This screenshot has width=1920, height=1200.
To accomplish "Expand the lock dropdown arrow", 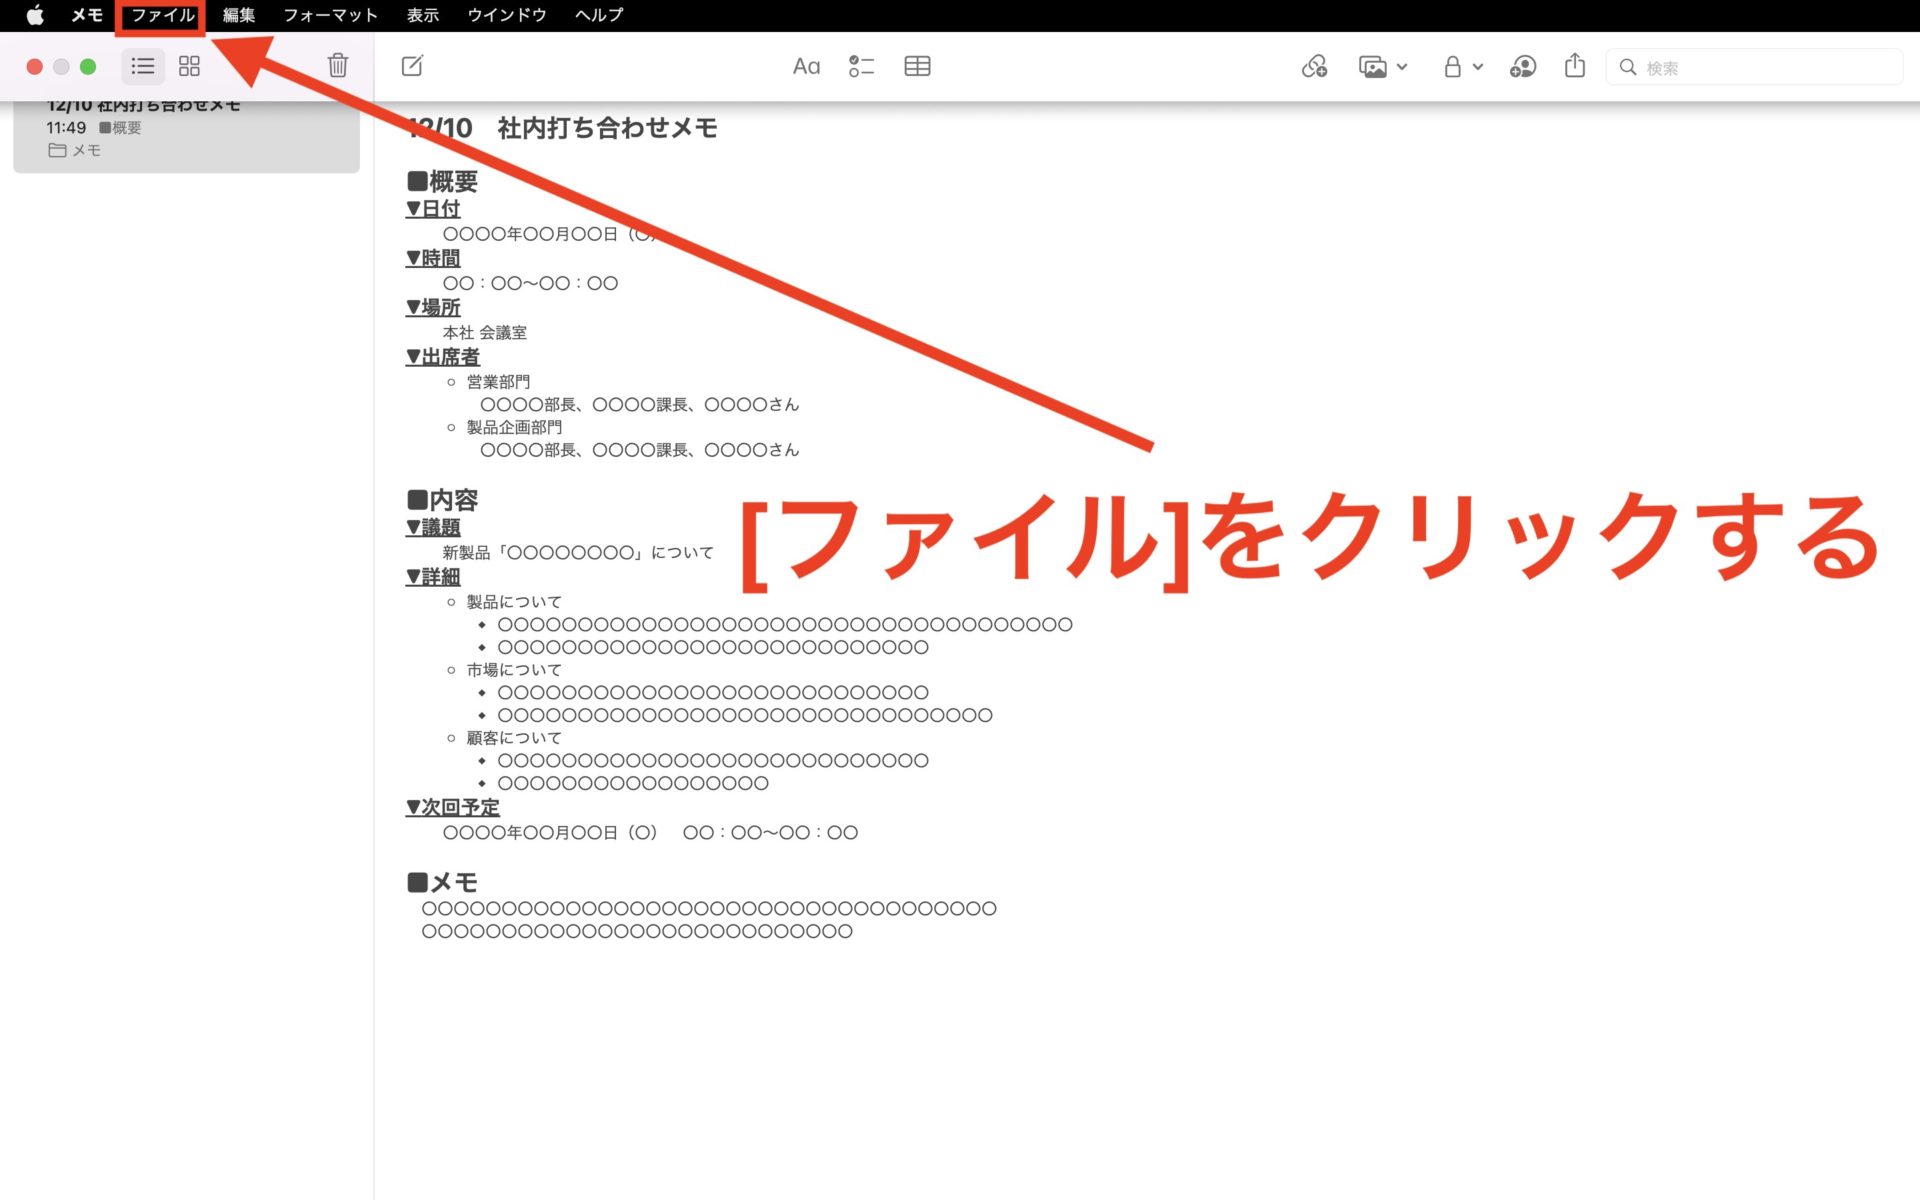I will [1477, 67].
